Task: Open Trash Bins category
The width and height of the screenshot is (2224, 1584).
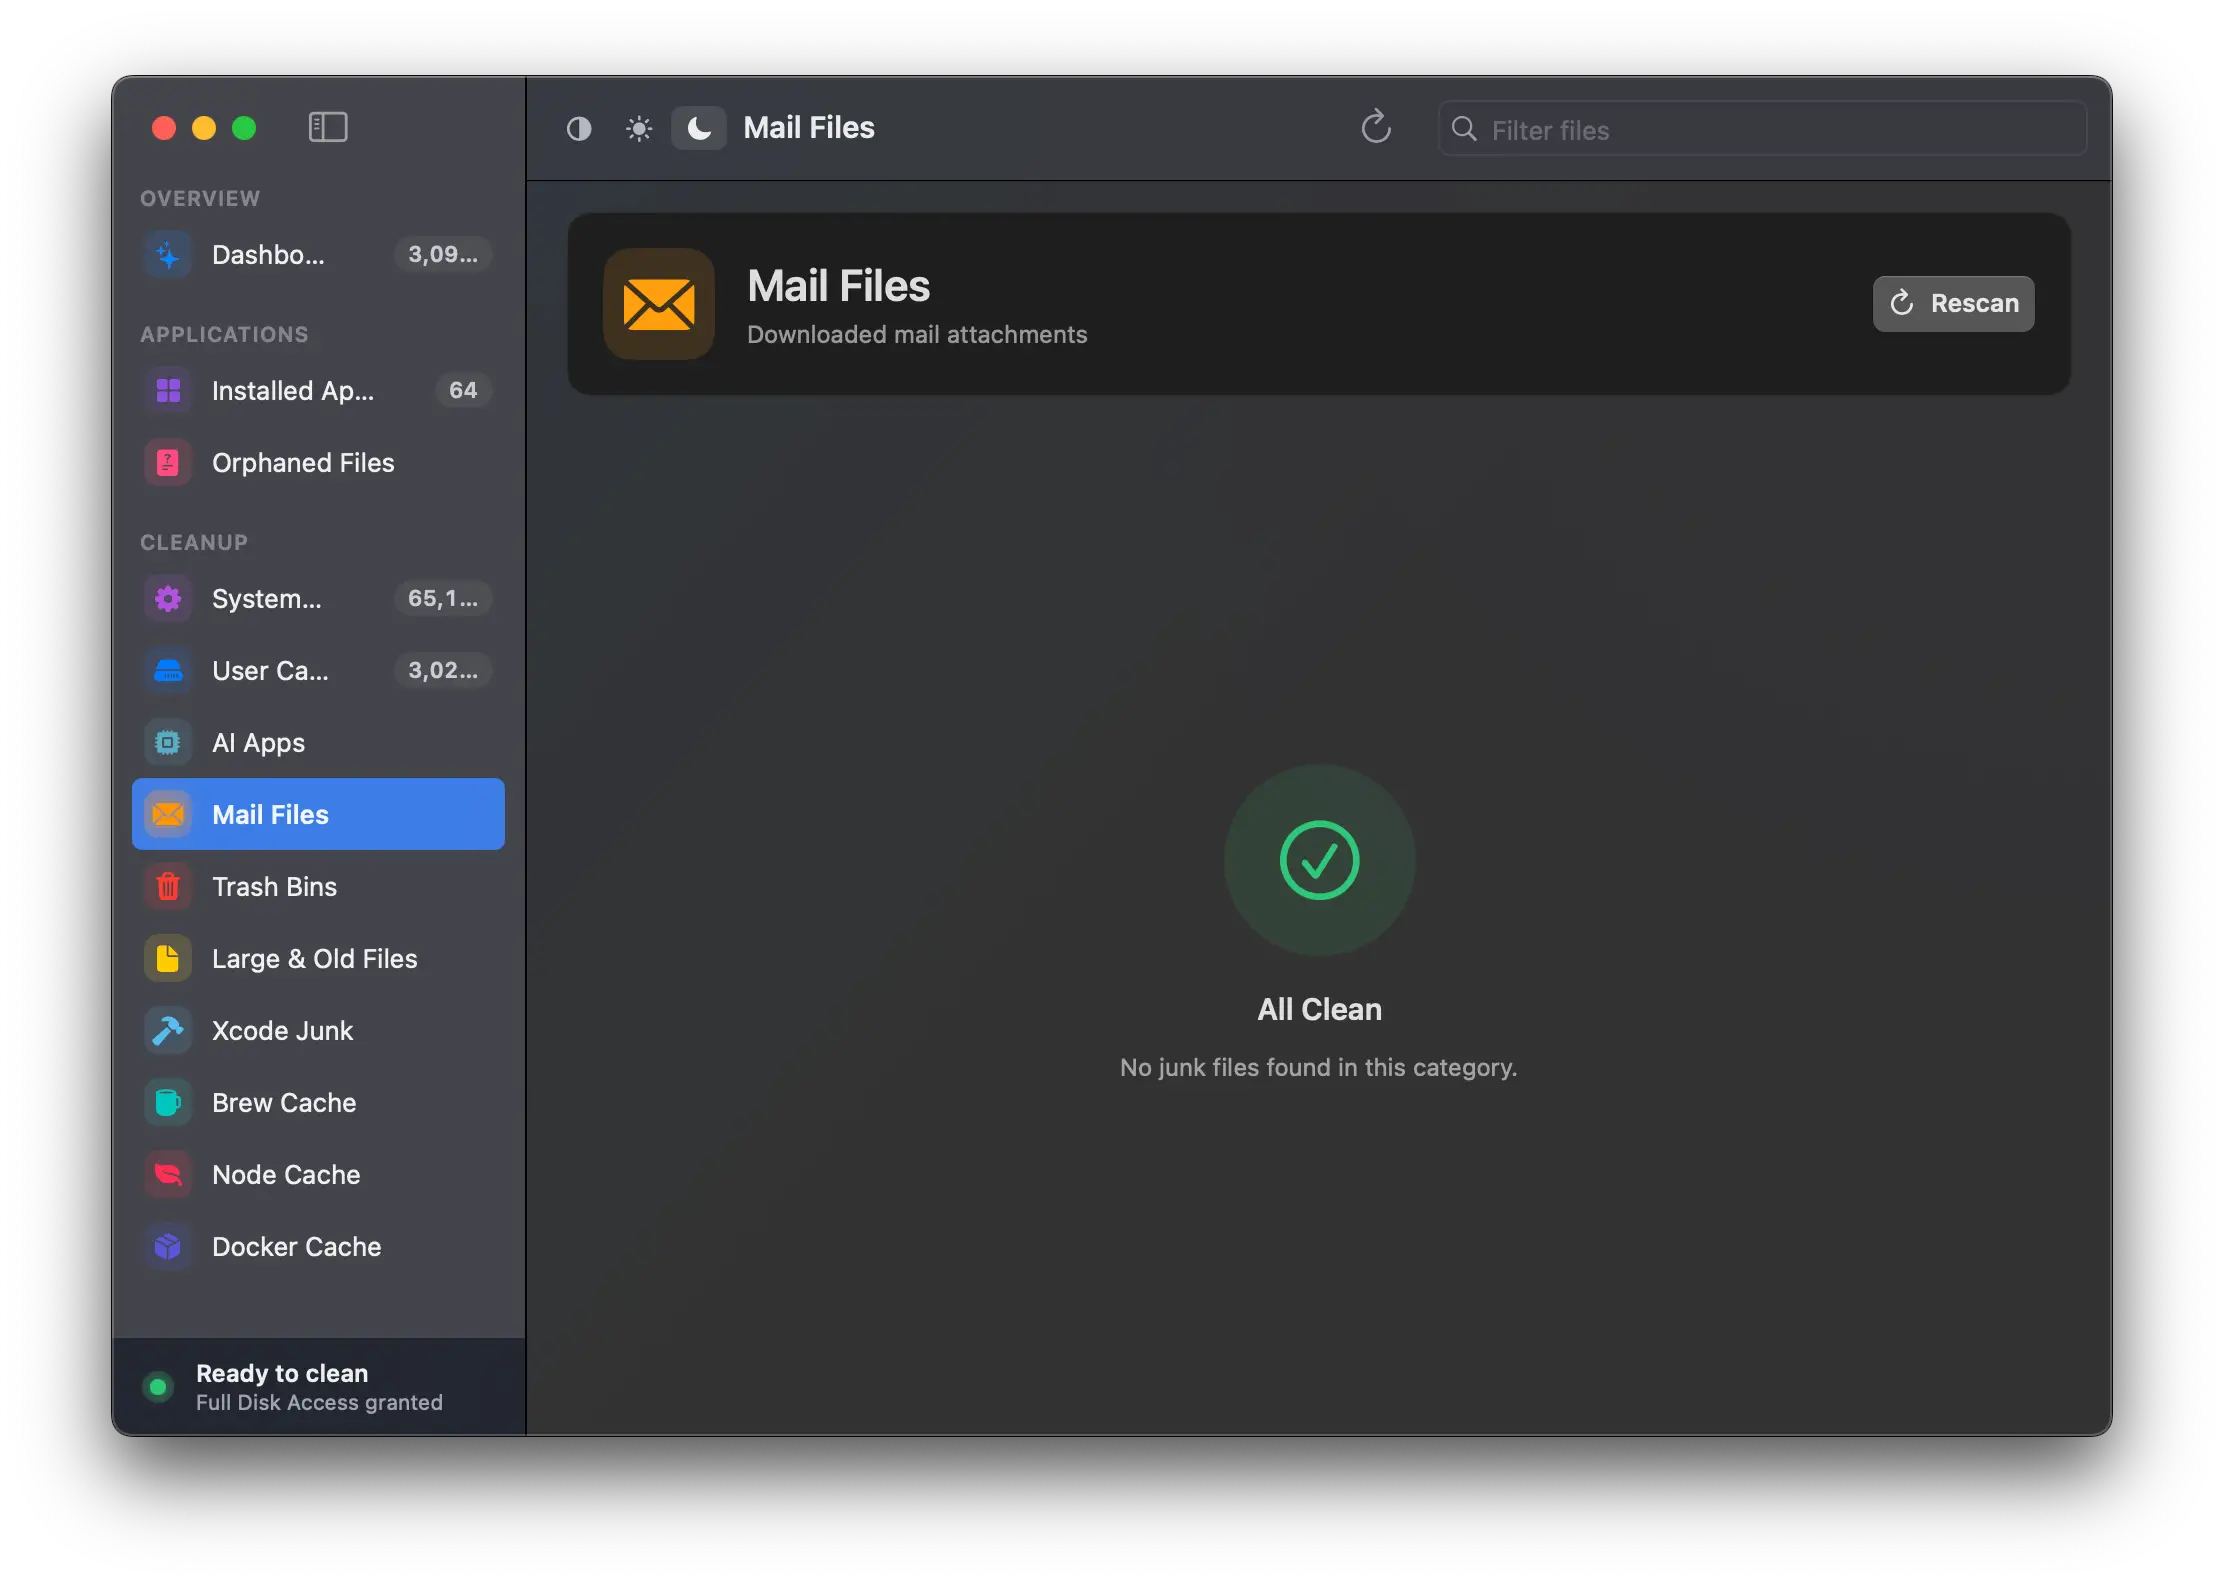Action: pos(318,887)
